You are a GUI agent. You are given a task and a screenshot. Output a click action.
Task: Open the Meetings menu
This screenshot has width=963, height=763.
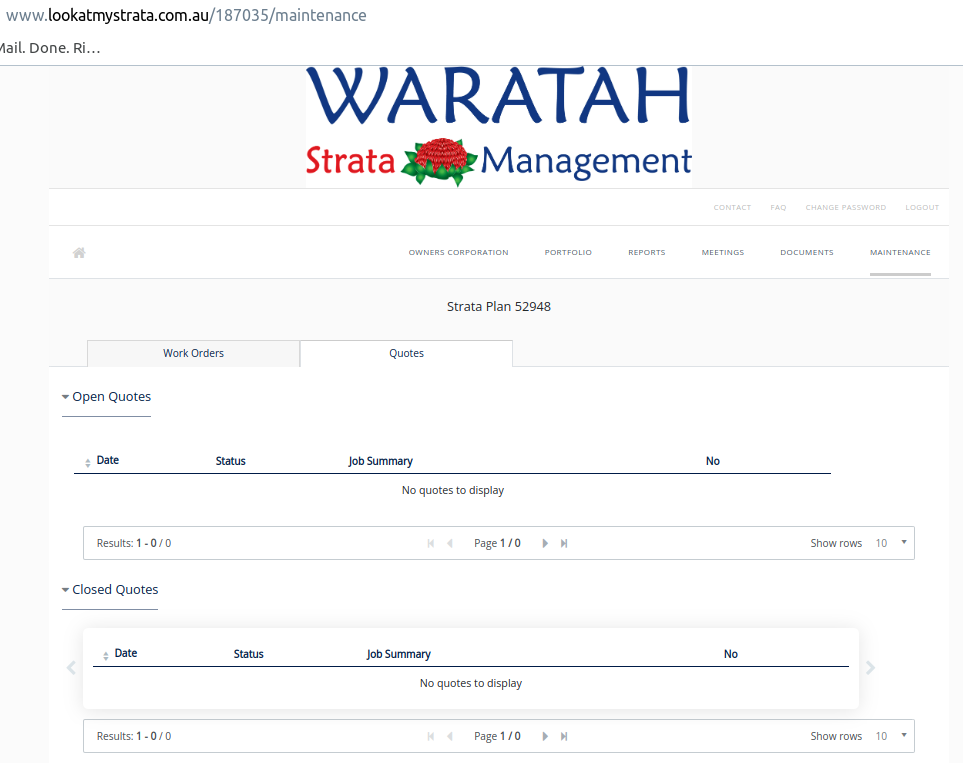coord(723,252)
